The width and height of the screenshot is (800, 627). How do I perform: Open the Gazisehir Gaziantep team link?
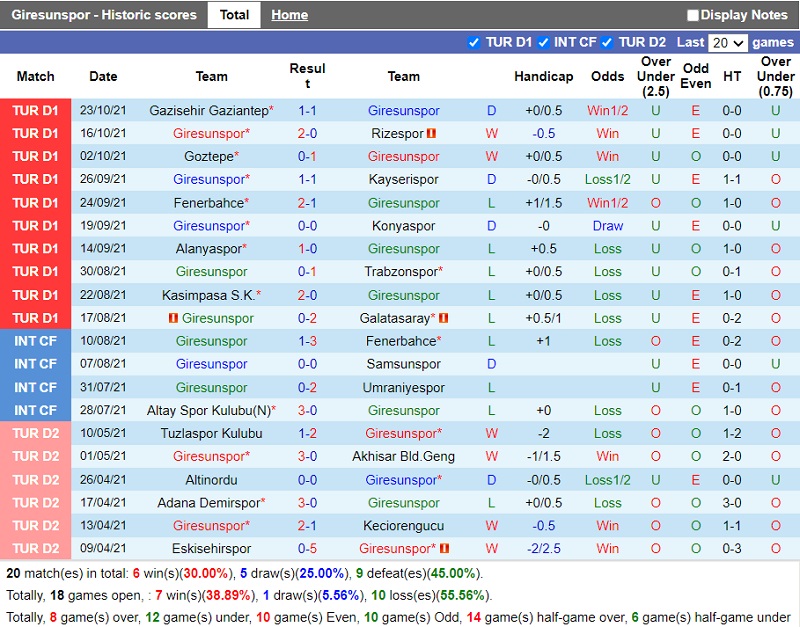pos(208,111)
